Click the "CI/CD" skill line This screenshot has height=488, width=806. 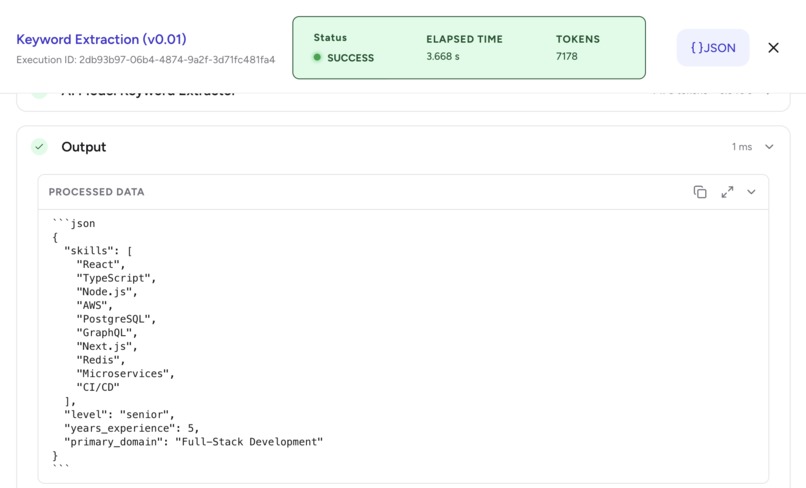(x=98, y=387)
